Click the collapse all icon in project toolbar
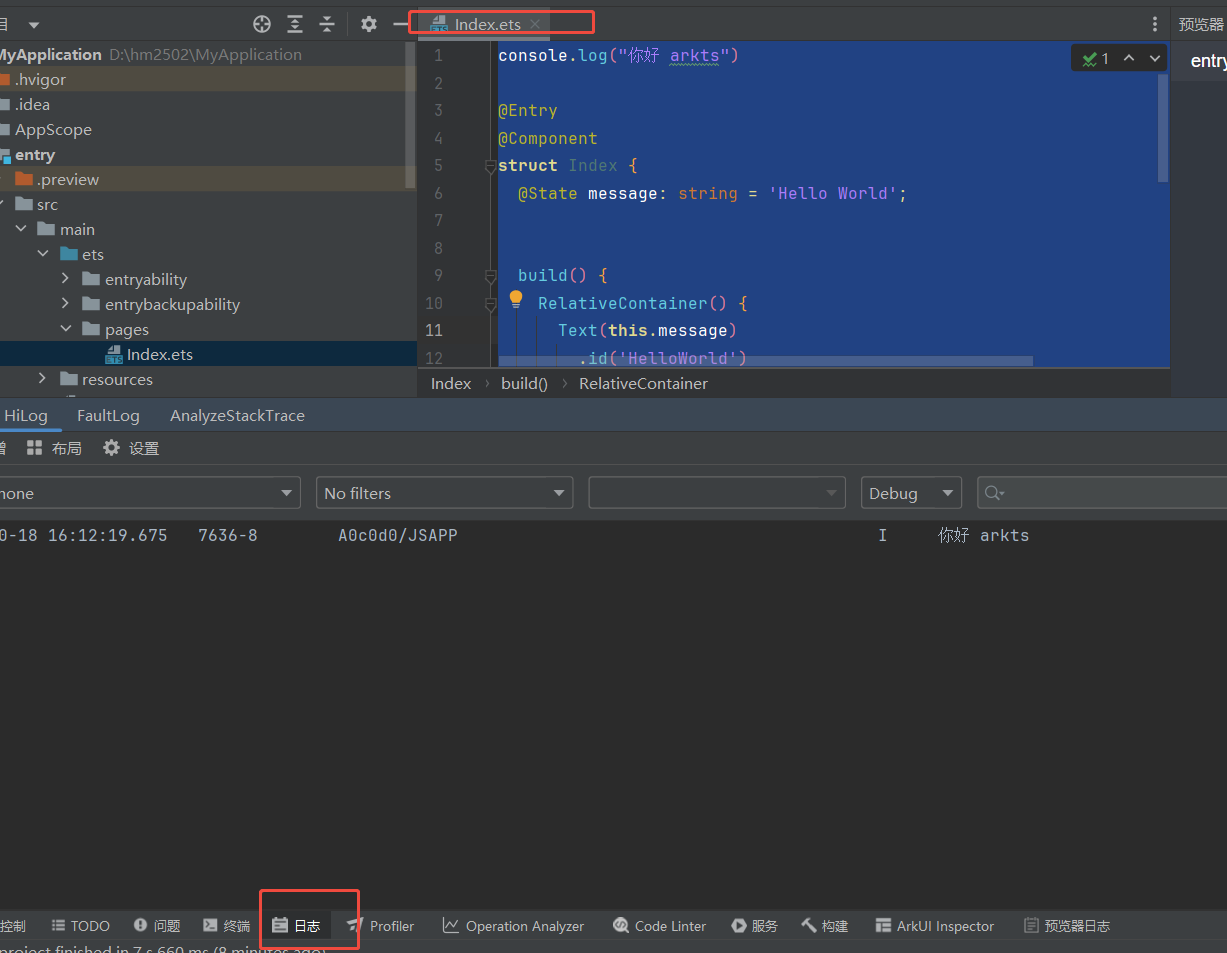This screenshot has width=1227, height=953. coord(327,24)
